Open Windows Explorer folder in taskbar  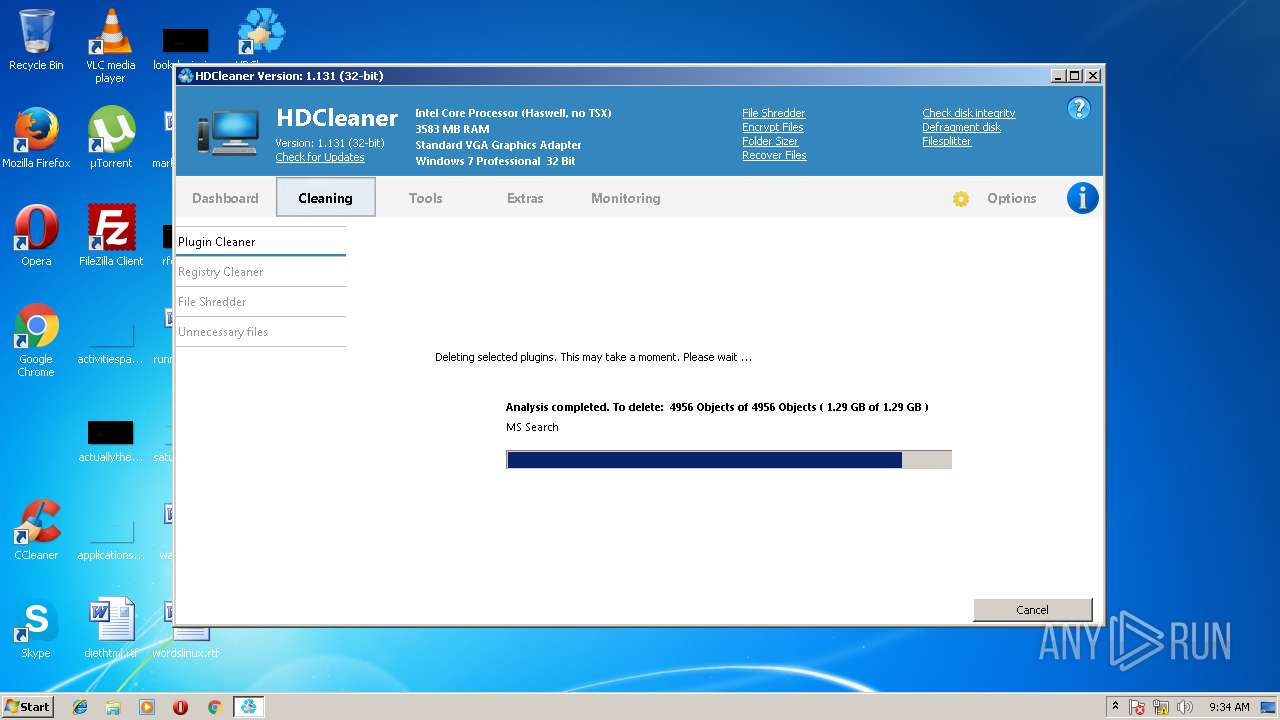(x=113, y=707)
